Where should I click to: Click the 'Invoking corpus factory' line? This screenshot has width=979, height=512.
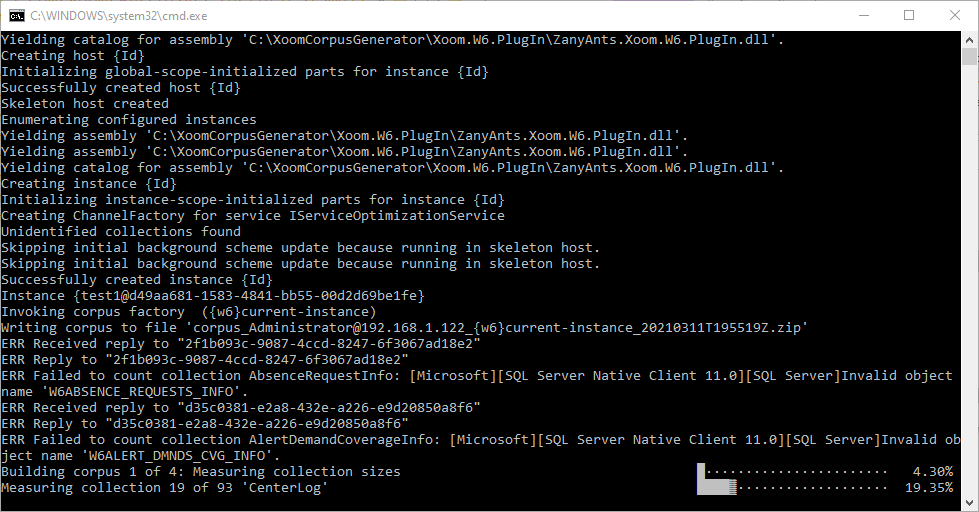(189, 312)
